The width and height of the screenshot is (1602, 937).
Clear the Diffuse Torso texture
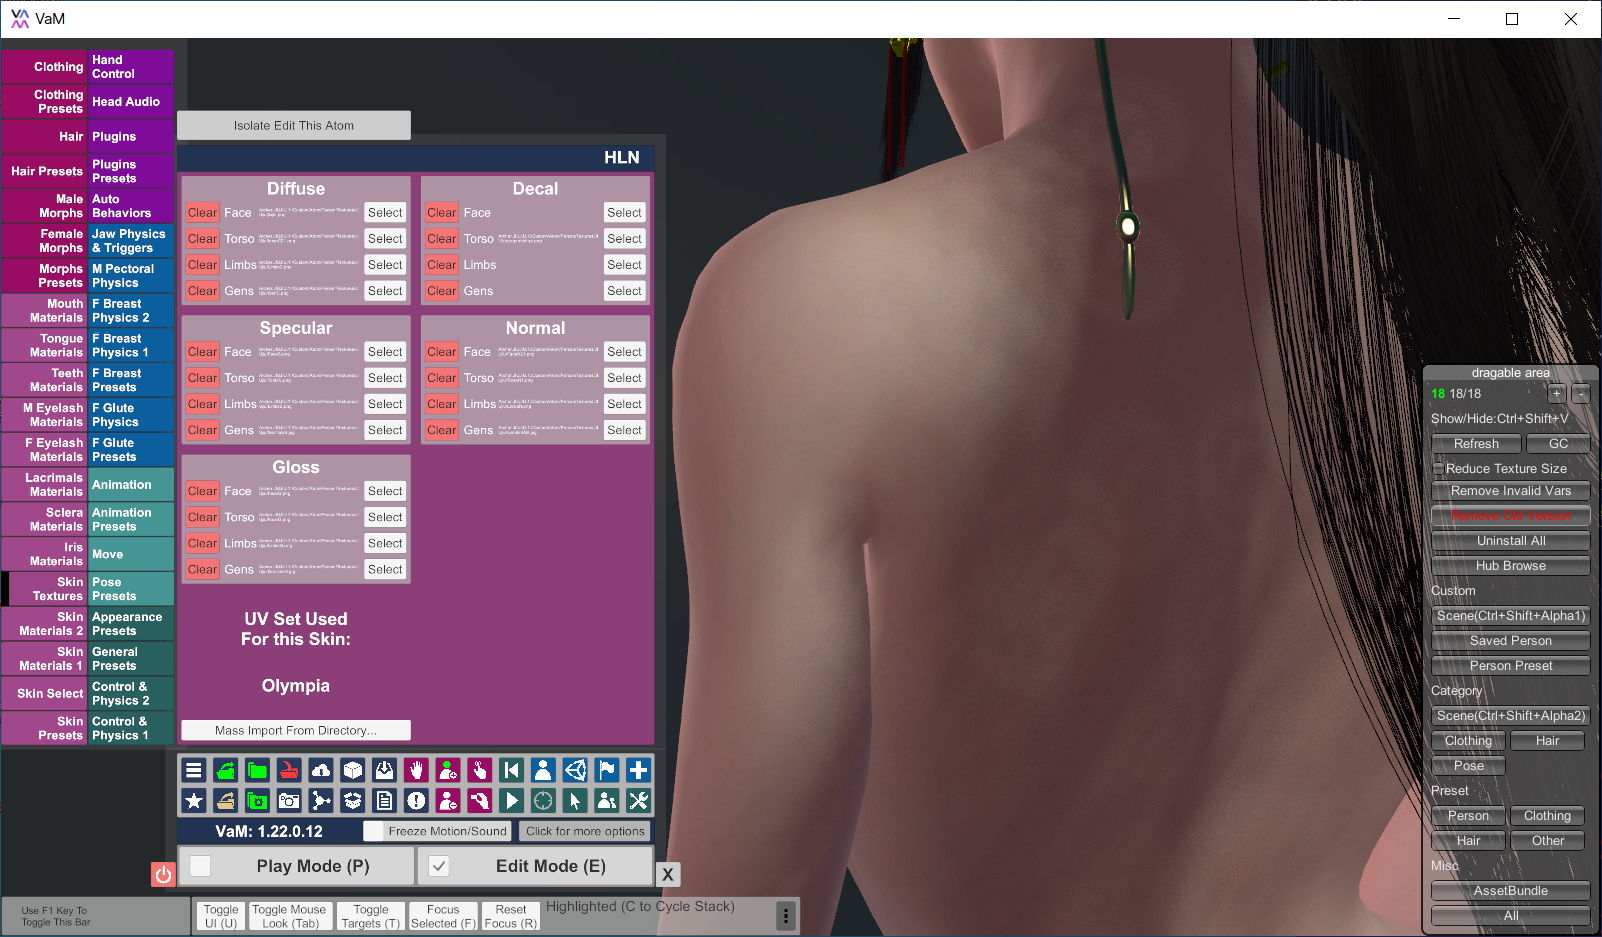point(202,239)
